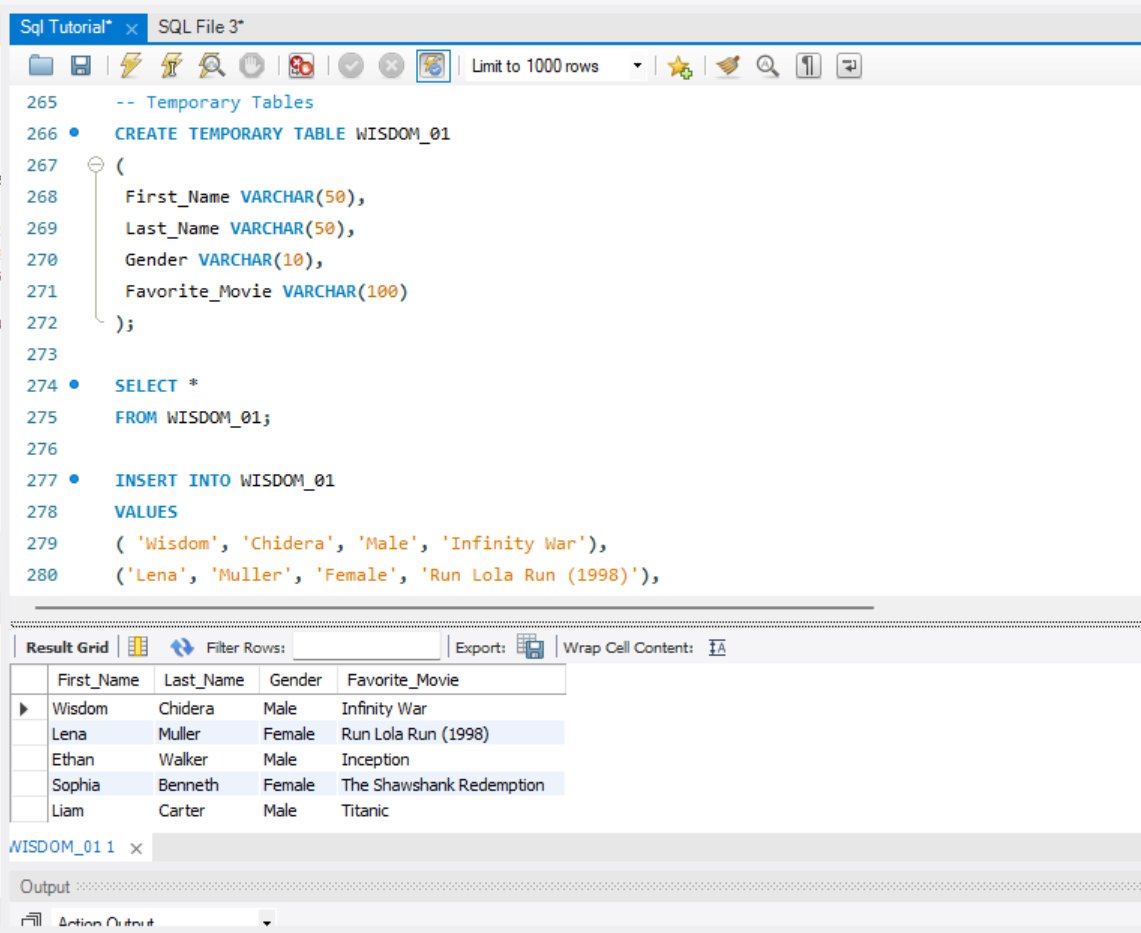Sort by Last_Name column header
The width and height of the screenshot is (1141, 933).
point(206,680)
